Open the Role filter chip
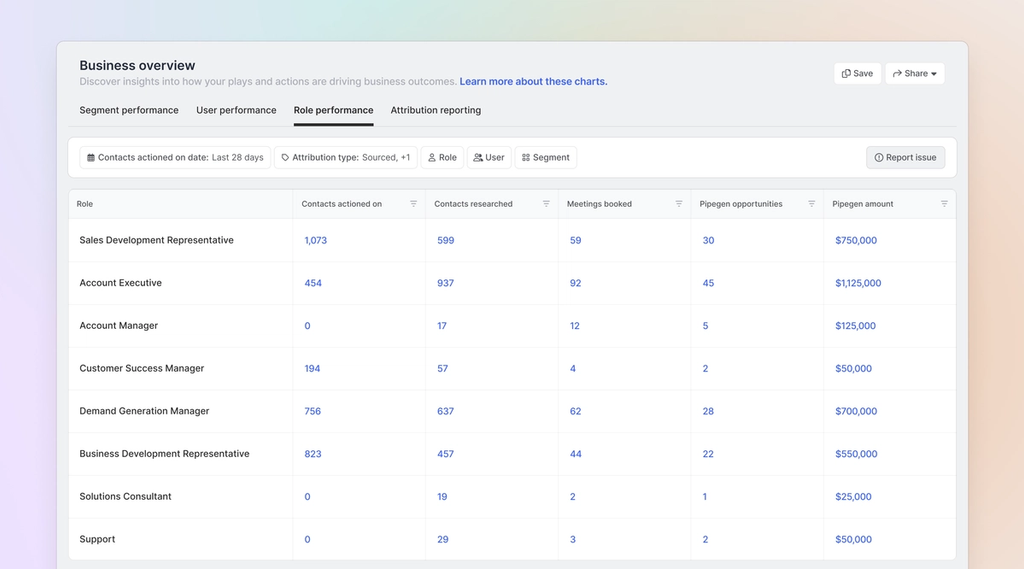The image size is (1024, 569). click(x=442, y=157)
